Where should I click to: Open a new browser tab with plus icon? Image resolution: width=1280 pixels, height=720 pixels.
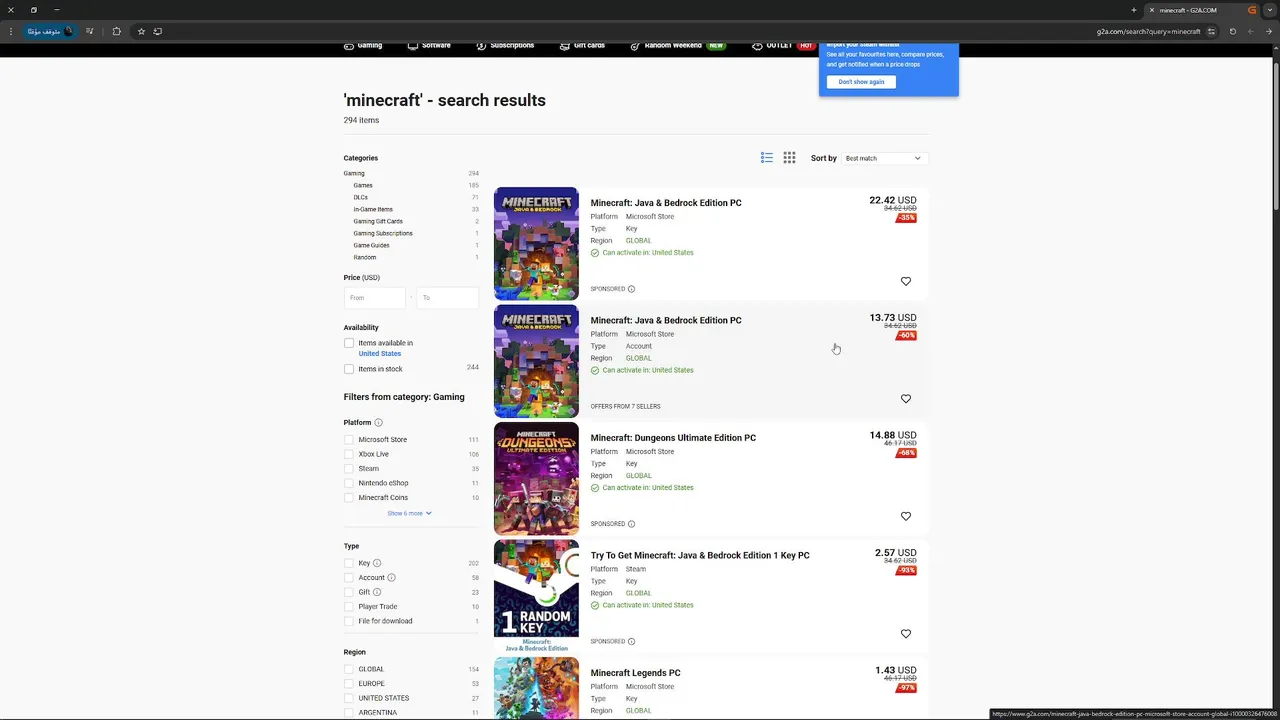[1134, 10]
